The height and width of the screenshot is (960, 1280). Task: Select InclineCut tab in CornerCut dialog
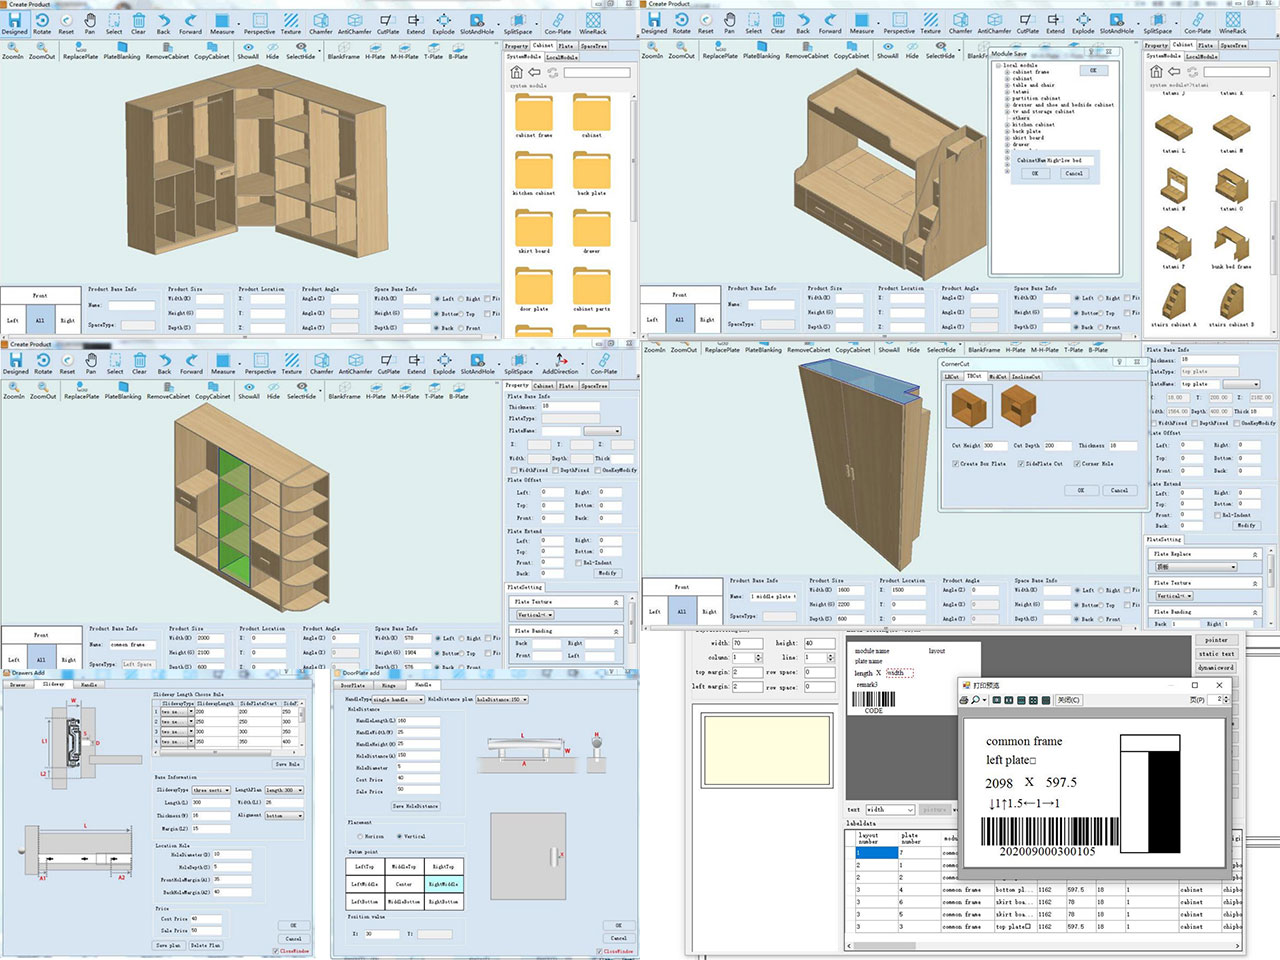[1026, 377]
